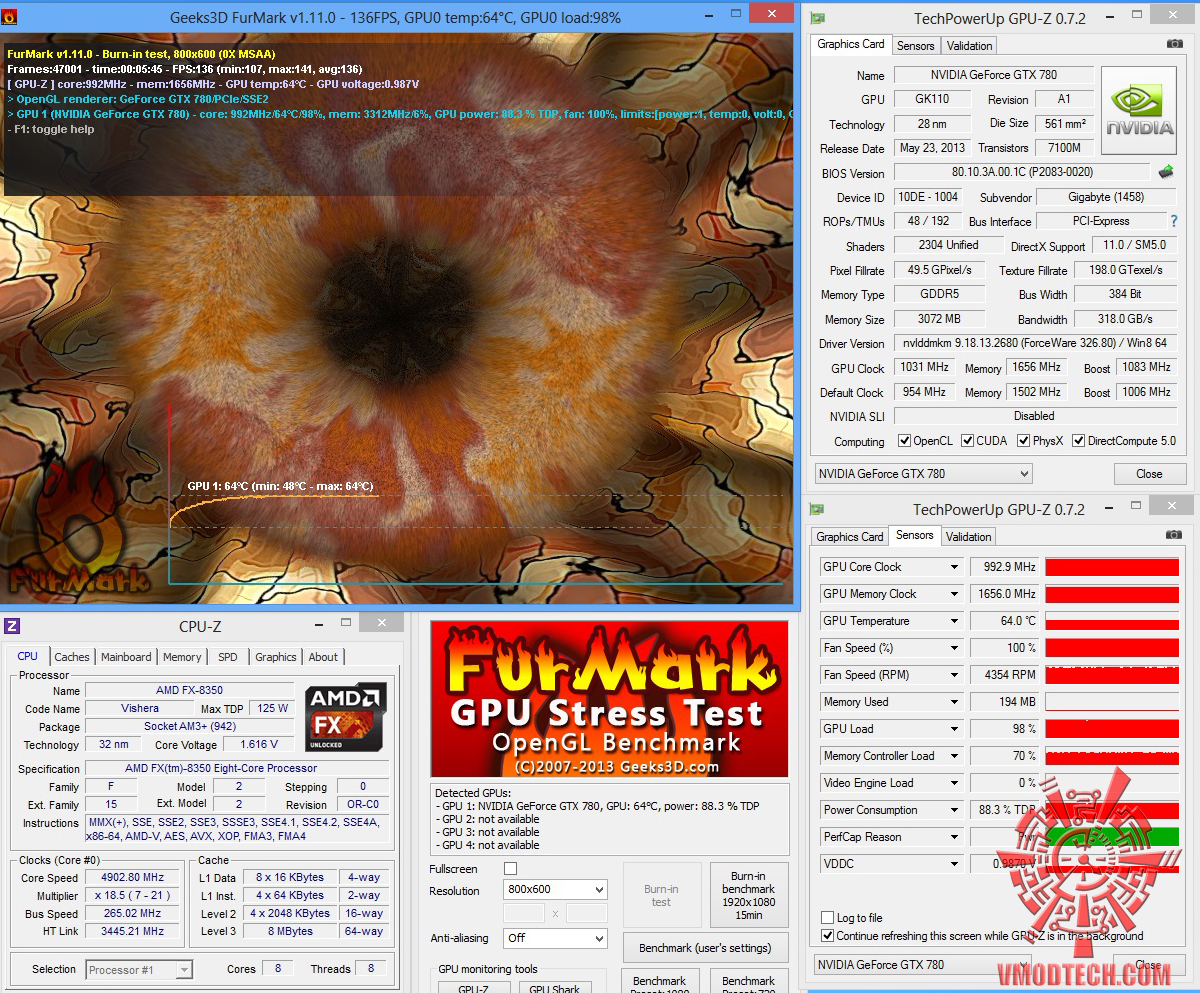
Task: Click the AMD FX logo in CPU-Z
Action: coord(345,717)
